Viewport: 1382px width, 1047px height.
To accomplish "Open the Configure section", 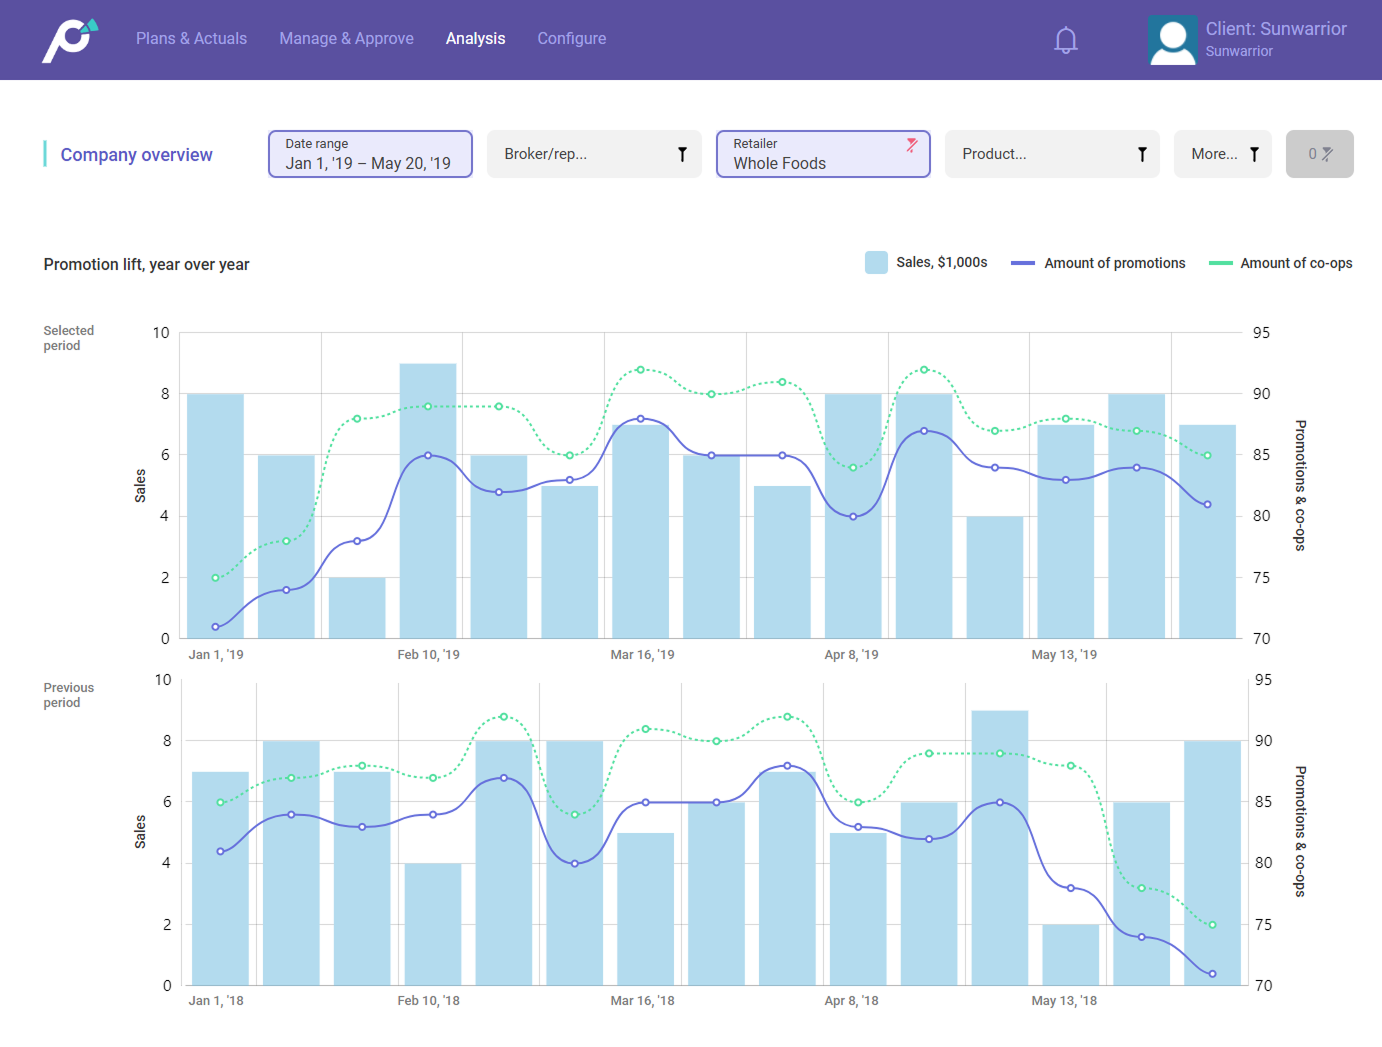I will point(571,39).
